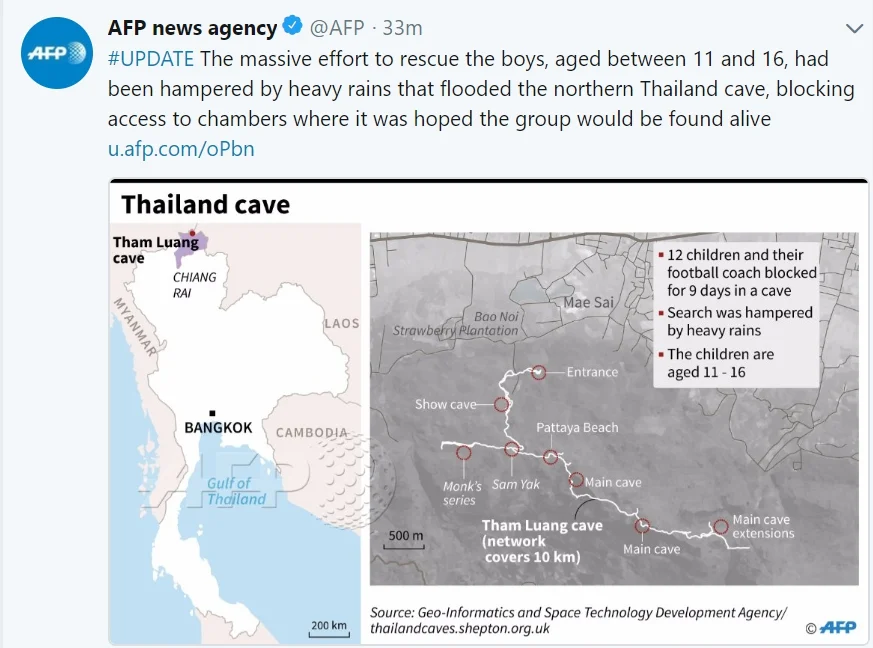The height and width of the screenshot is (648, 873).
Task: Select the Sam Yak junction marker
Action: click(x=511, y=449)
